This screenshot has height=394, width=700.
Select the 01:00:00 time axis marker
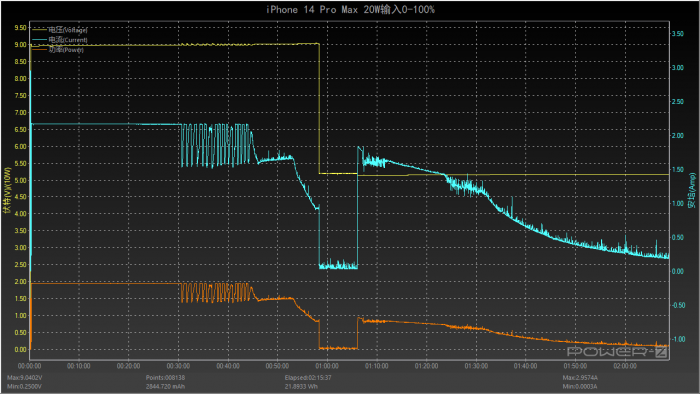327,366
